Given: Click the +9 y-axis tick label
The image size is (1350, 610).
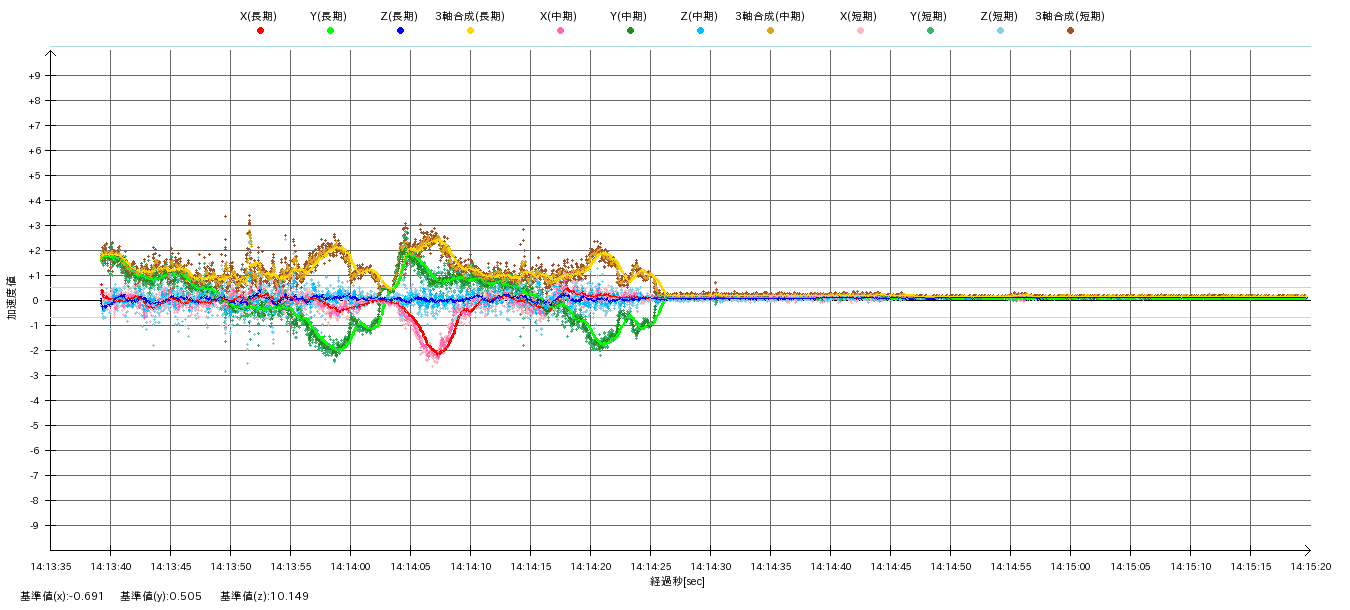Looking at the screenshot, I should [x=34, y=76].
